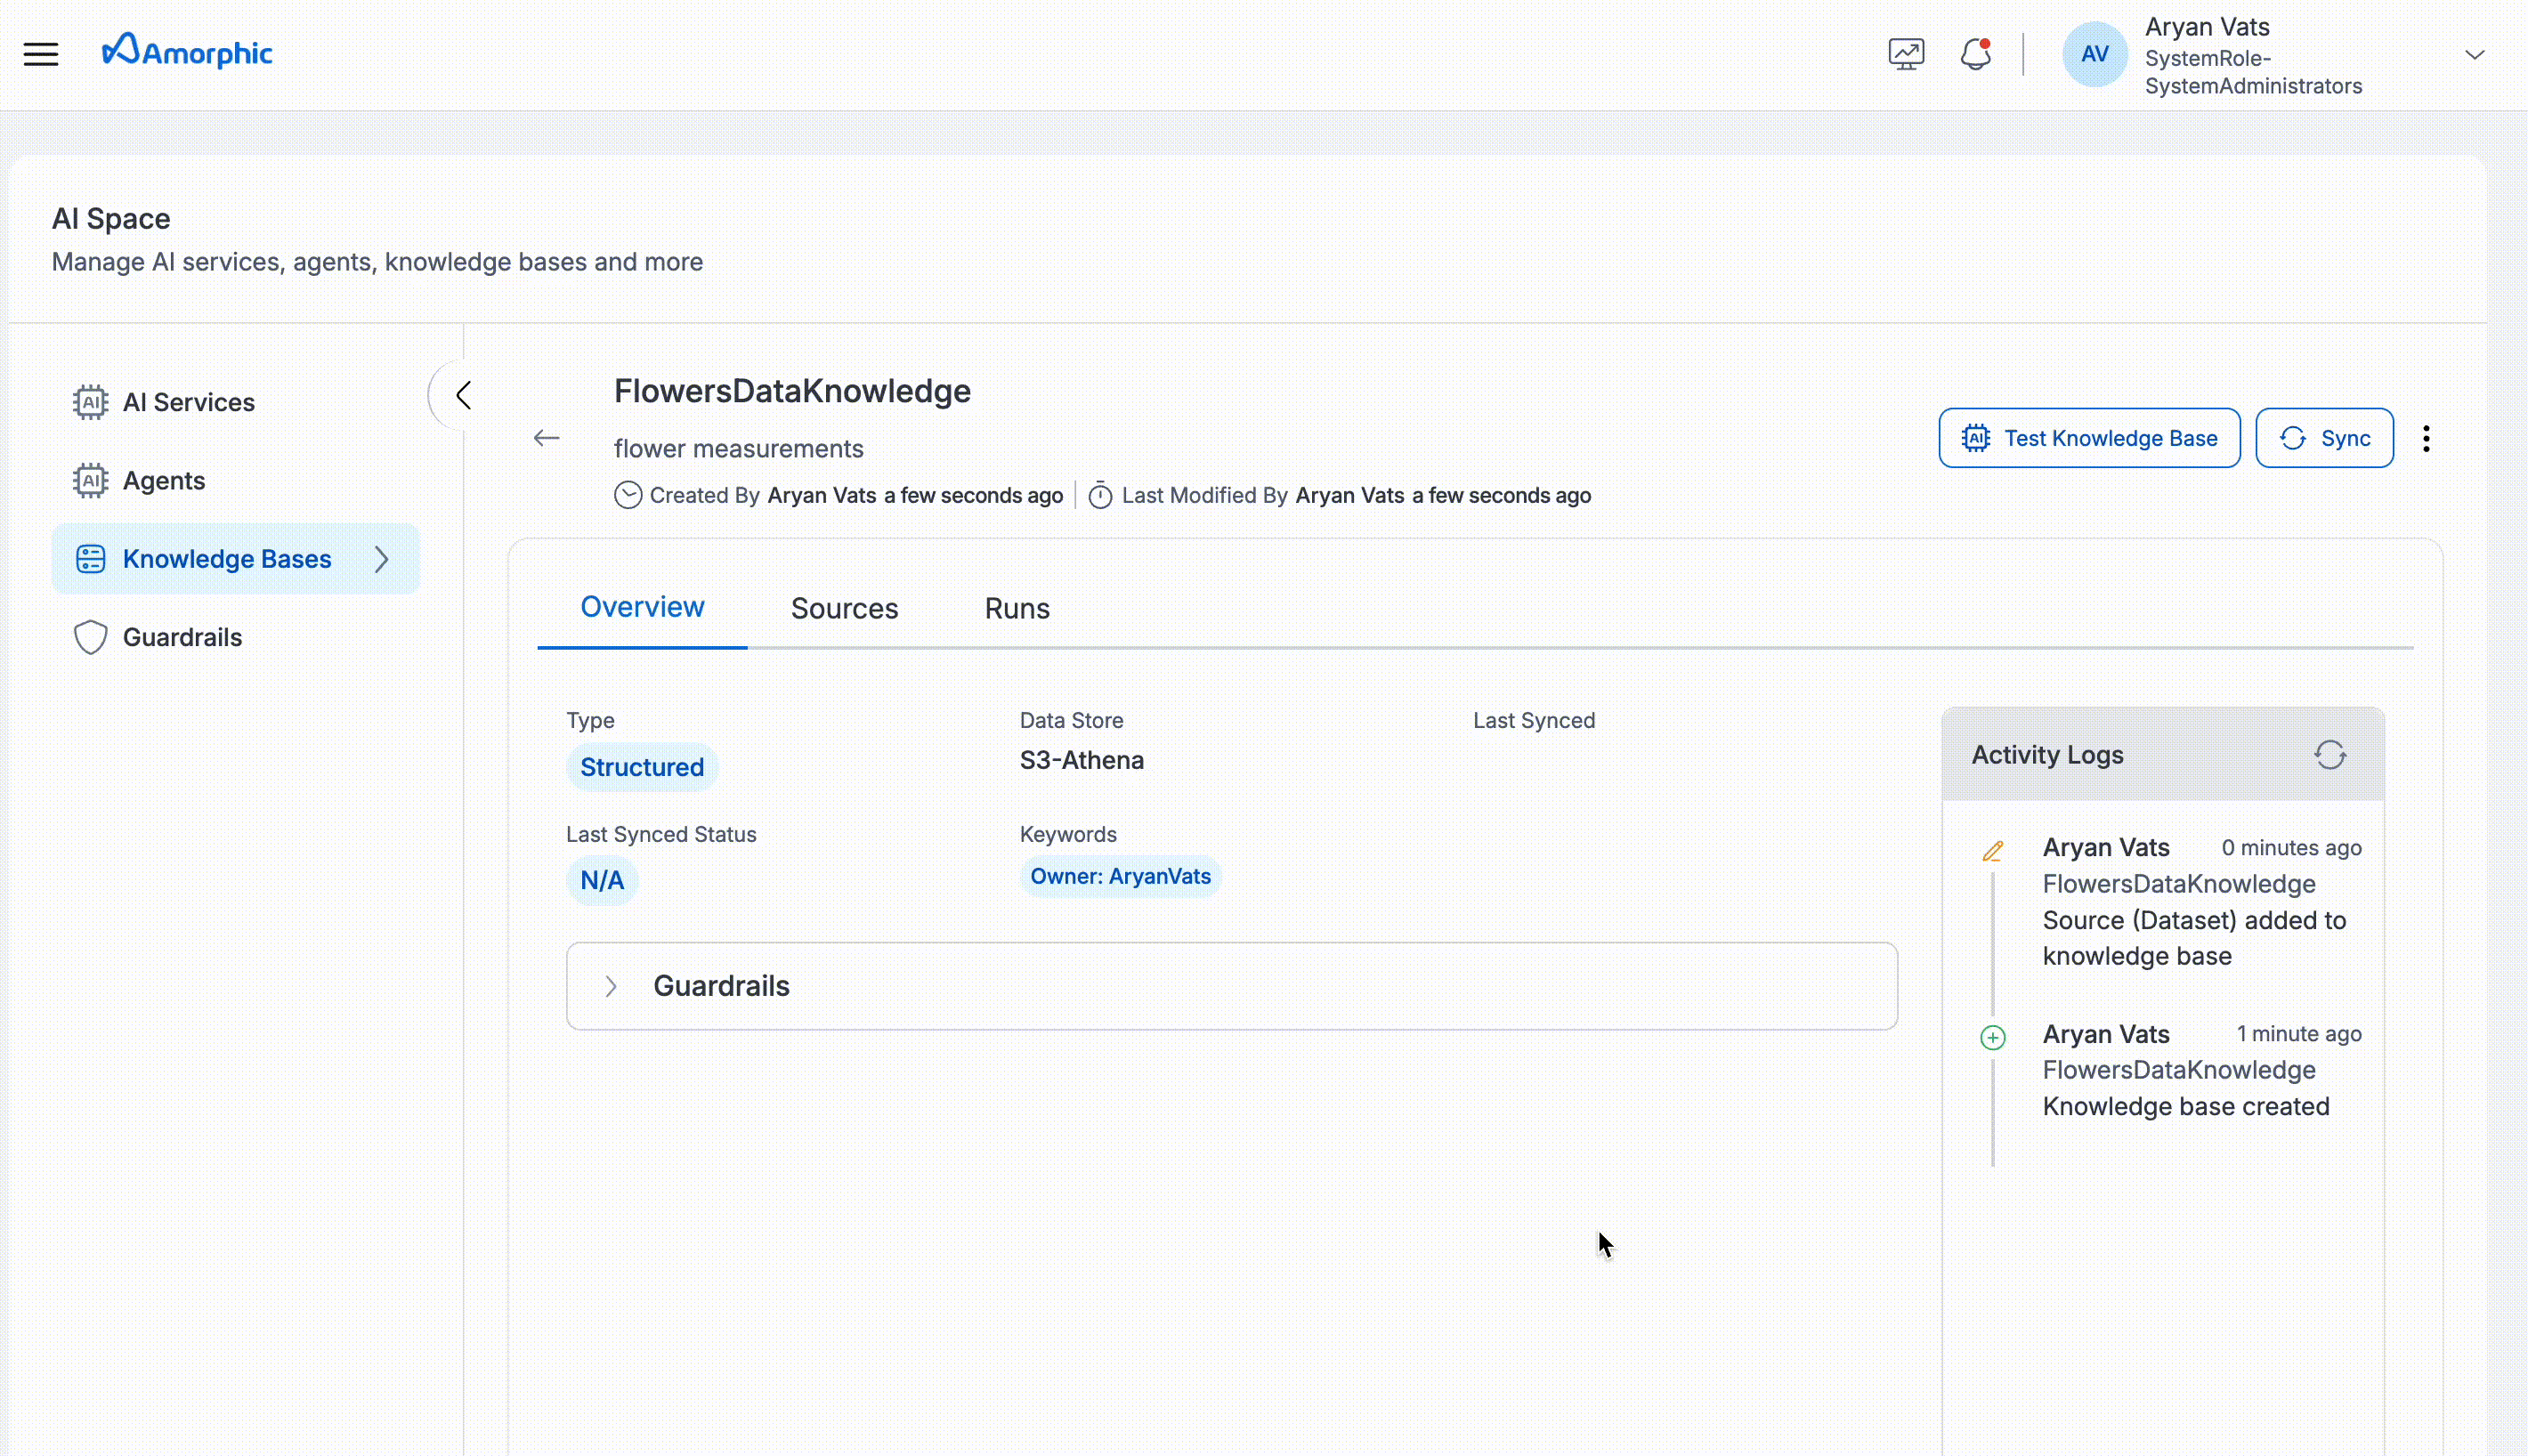Click the AI Services sidebar icon

[90, 401]
